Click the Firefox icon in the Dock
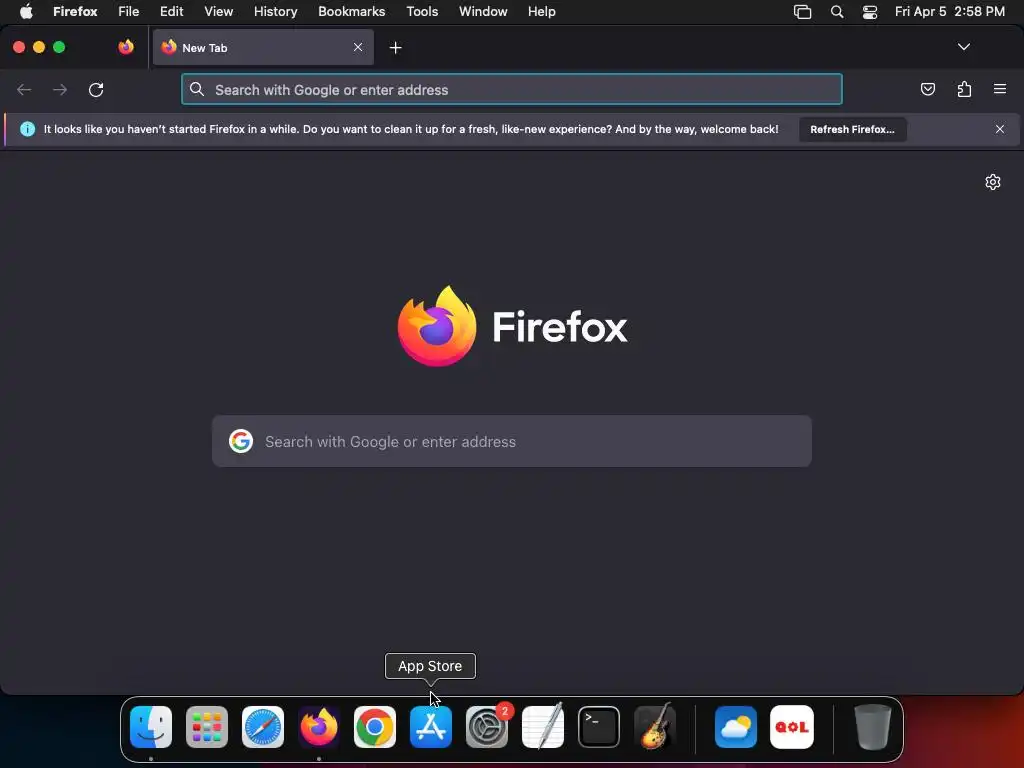The width and height of the screenshot is (1024, 768). pos(319,727)
